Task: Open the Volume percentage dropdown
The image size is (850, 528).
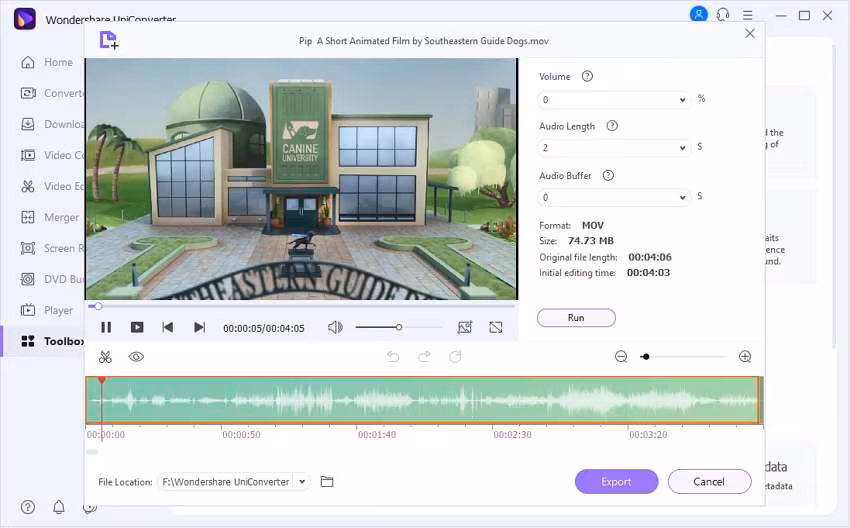Action: tap(614, 100)
